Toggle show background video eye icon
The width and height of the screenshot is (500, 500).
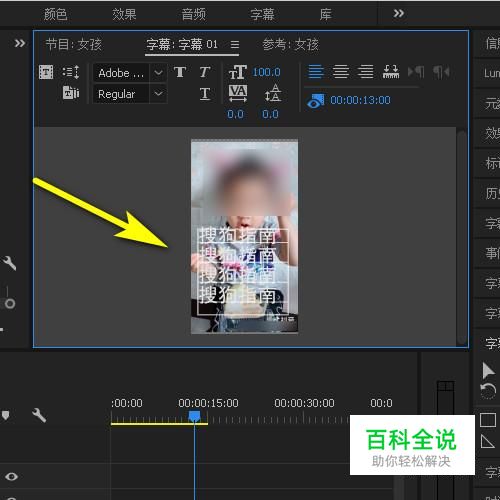click(x=315, y=101)
